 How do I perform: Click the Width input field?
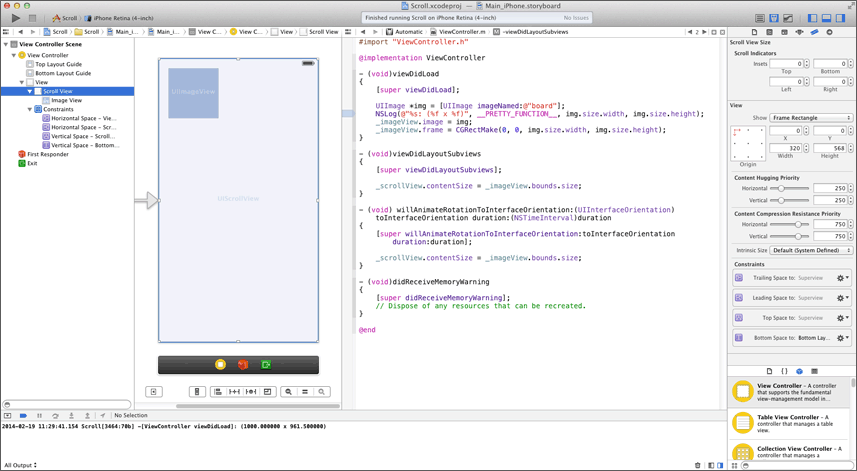[787, 148]
